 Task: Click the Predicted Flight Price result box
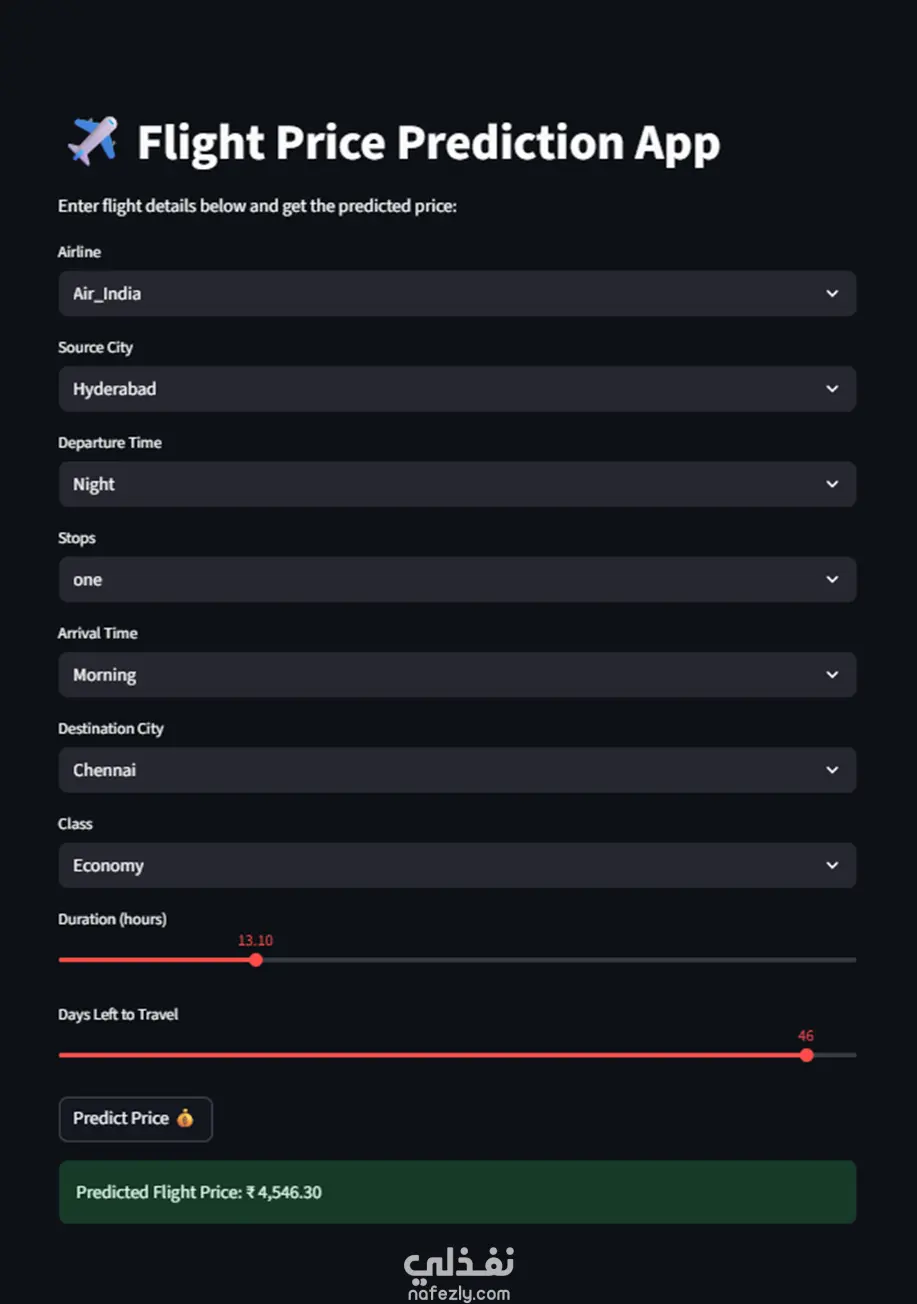(457, 1192)
